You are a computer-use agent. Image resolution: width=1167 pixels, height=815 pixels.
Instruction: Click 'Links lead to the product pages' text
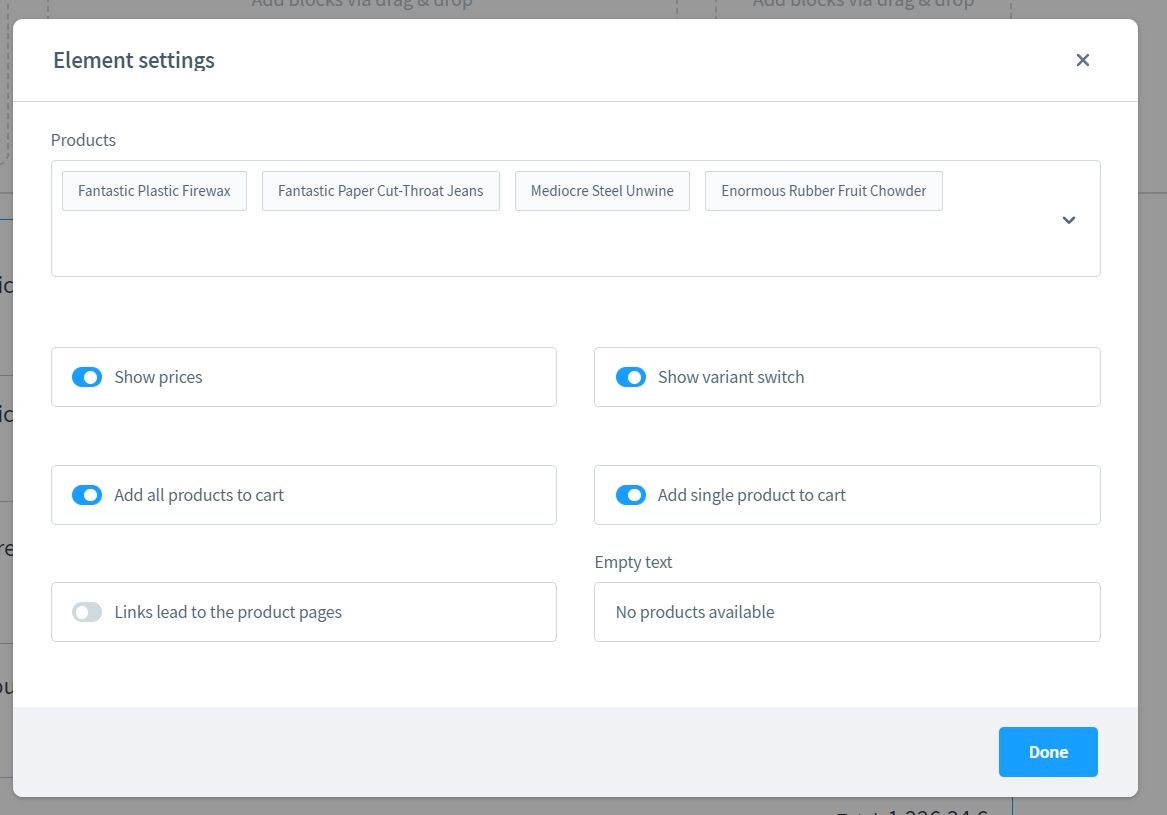[228, 612]
